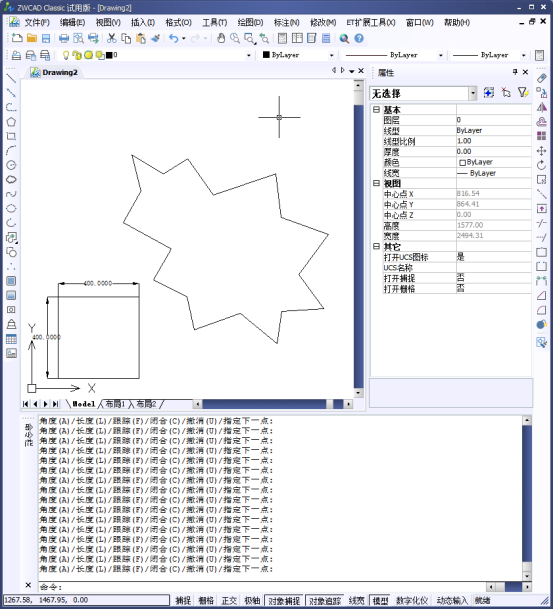Select the Spline curve tool

[x=11, y=194]
